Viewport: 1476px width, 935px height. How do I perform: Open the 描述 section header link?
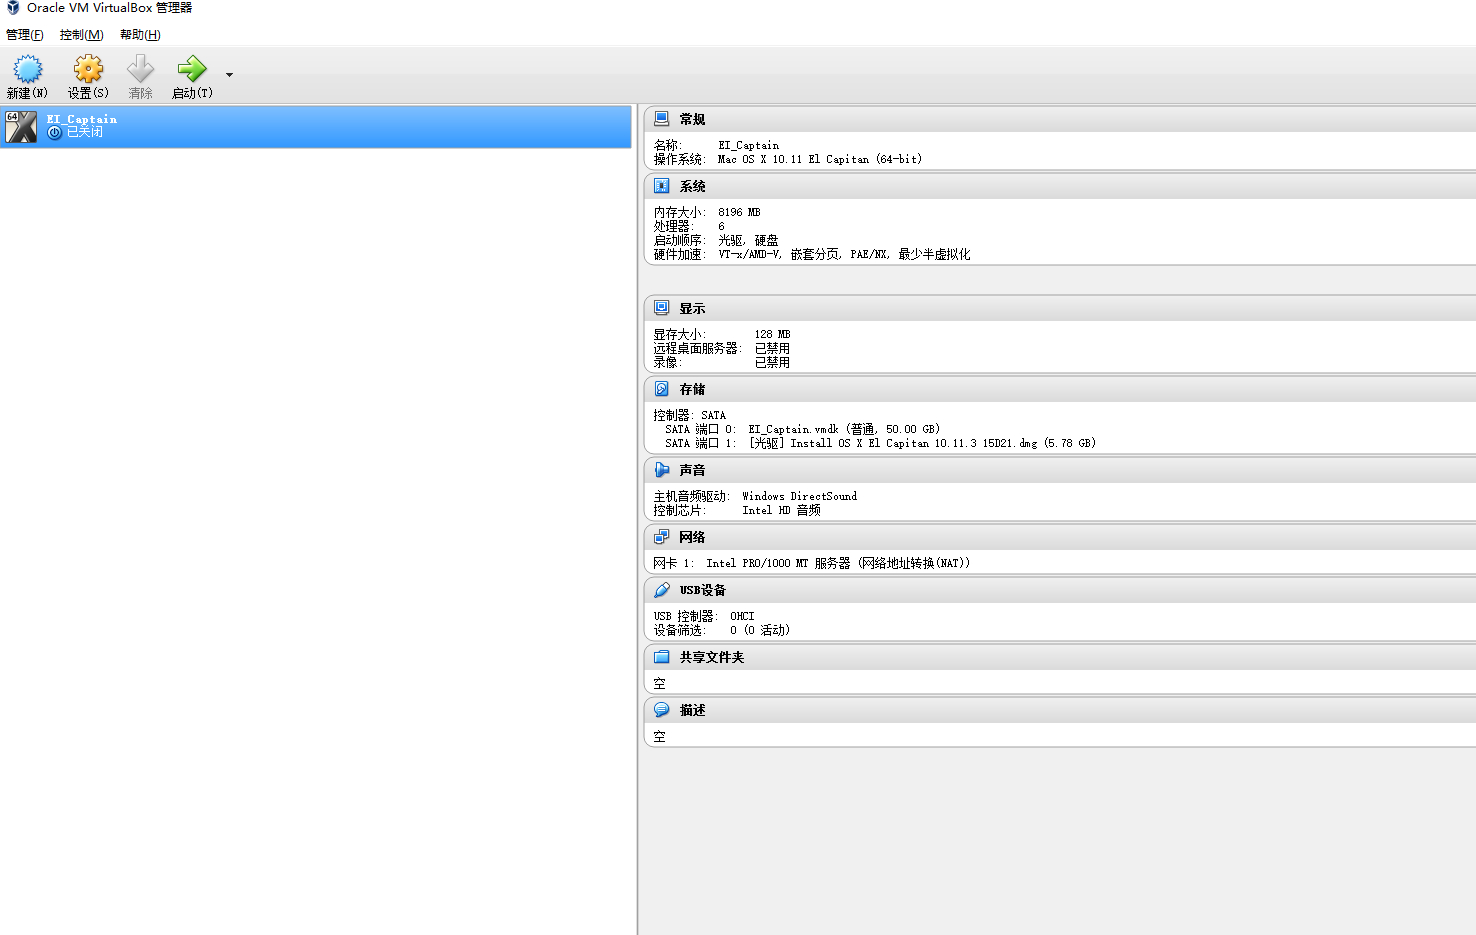692,711
